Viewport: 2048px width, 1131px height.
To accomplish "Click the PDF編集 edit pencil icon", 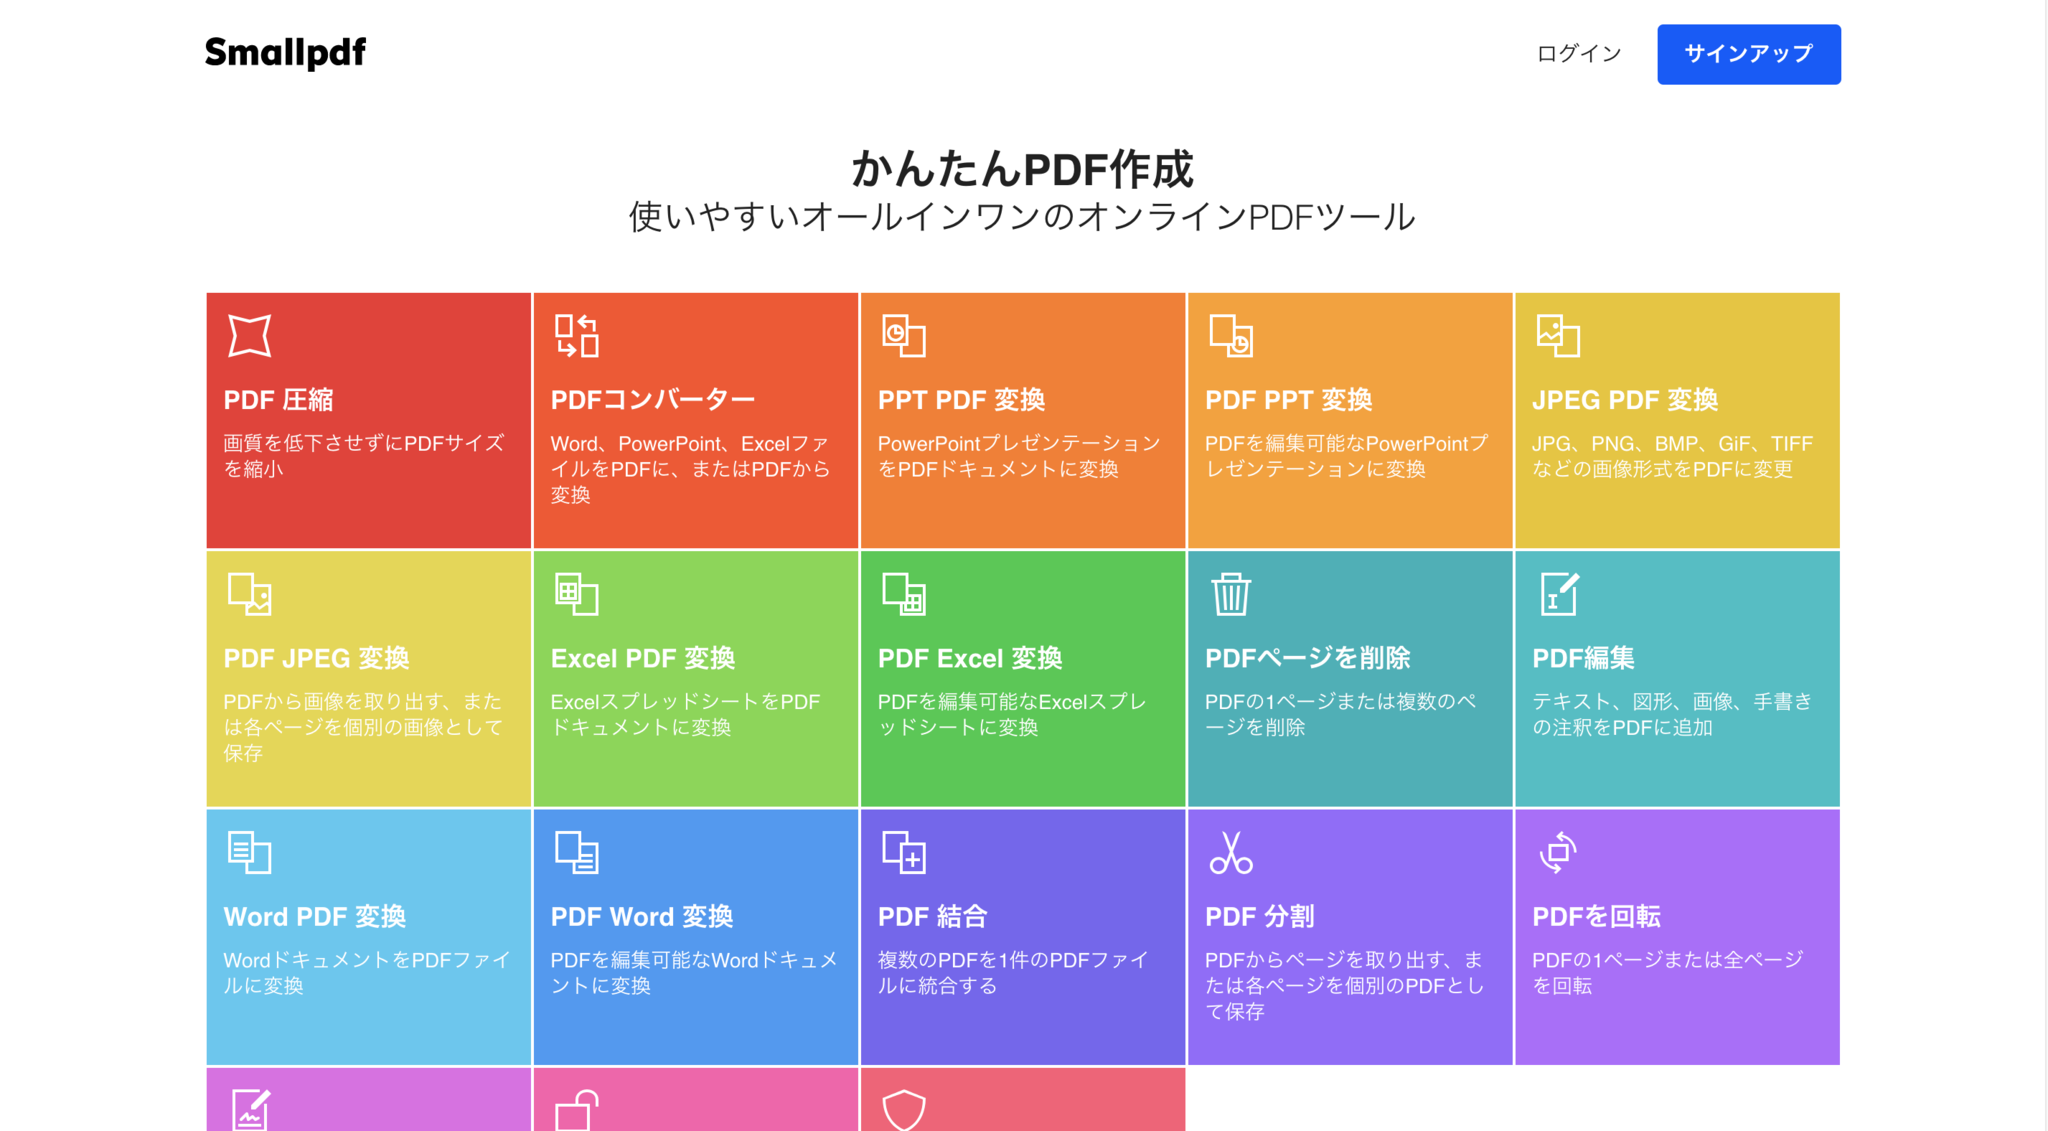I will 1558,594.
